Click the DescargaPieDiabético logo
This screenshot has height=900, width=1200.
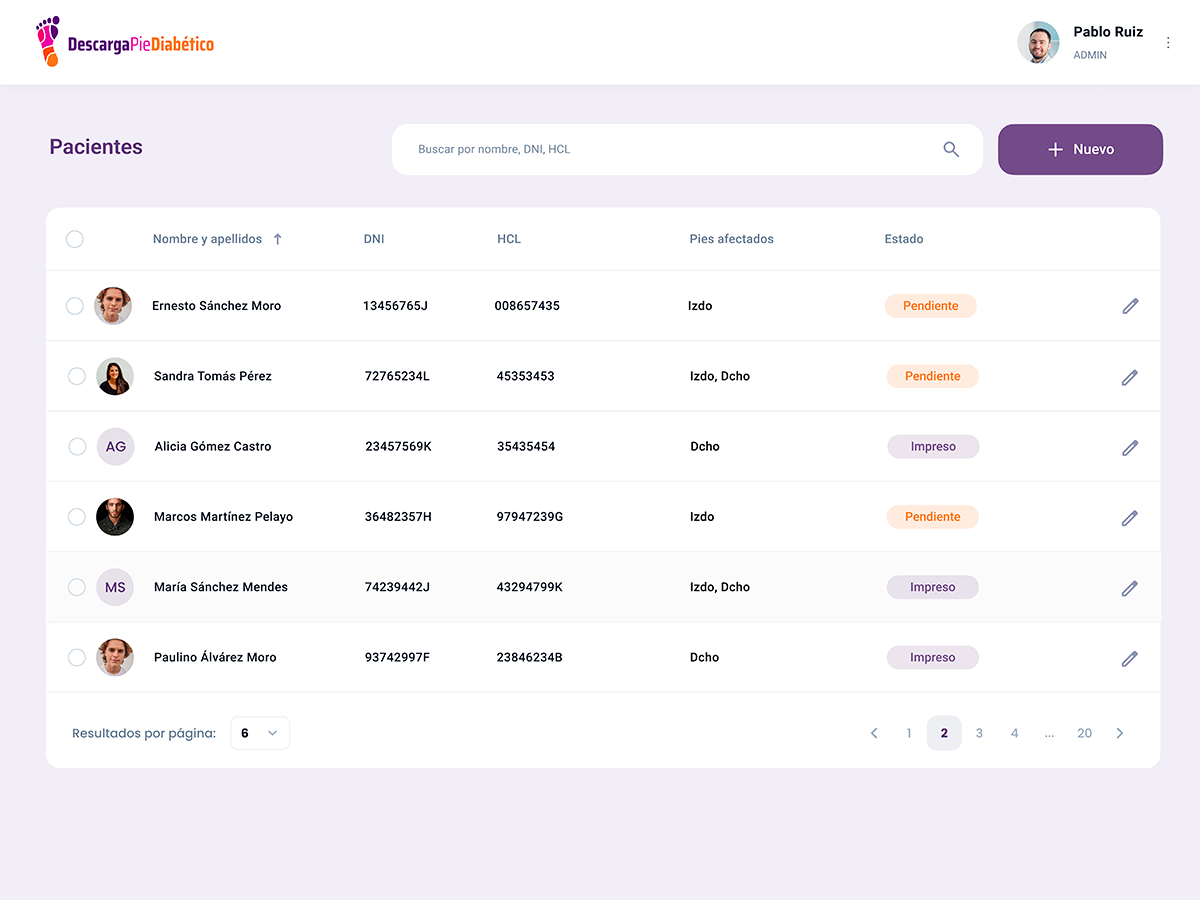click(125, 42)
